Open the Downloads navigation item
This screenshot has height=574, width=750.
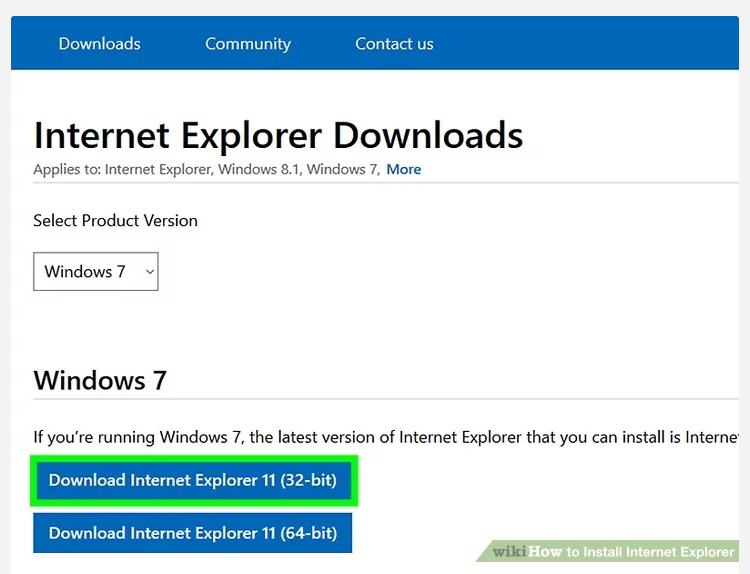point(99,44)
